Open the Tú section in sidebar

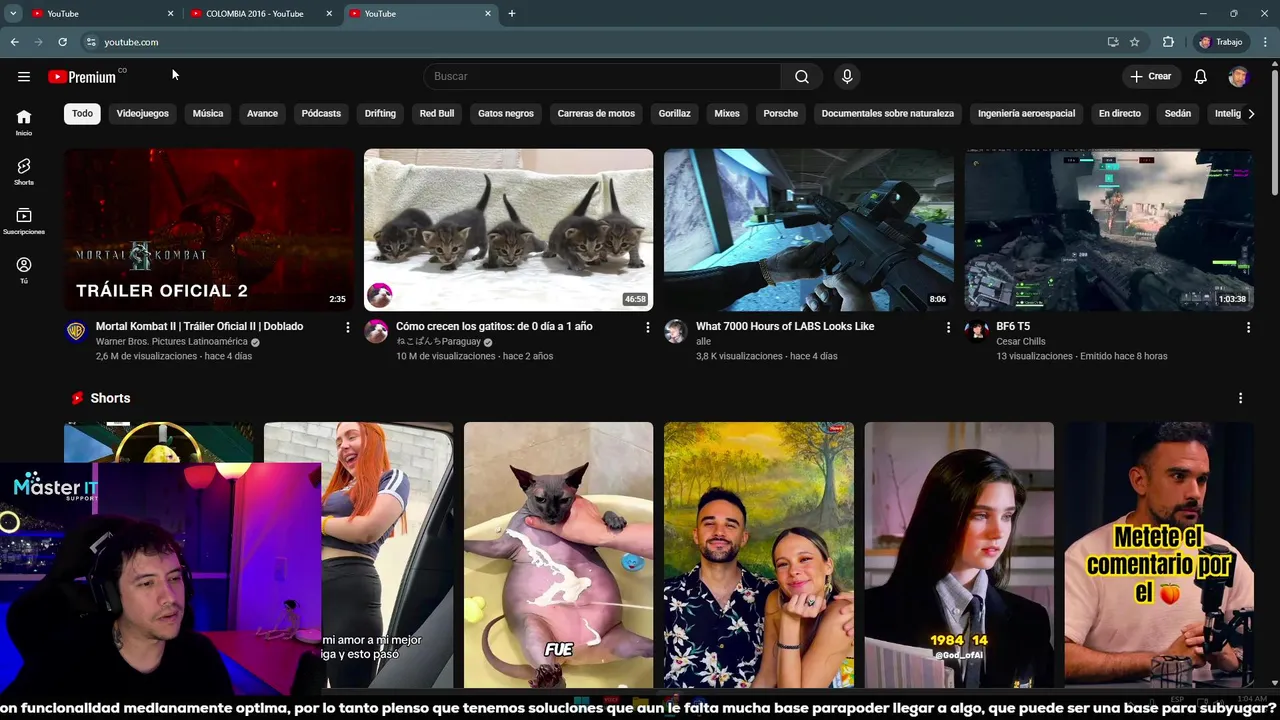(24, 270)
